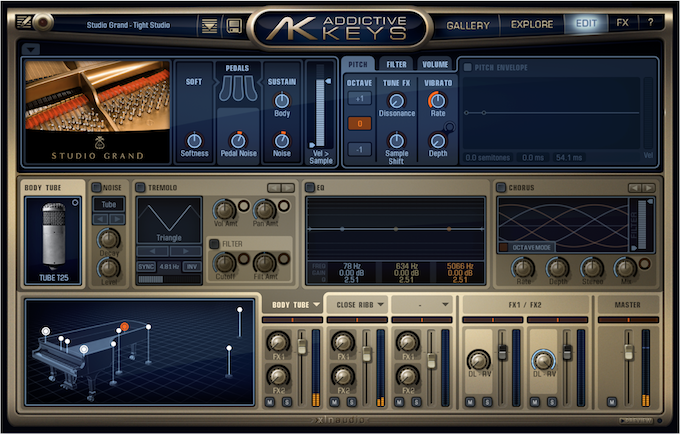680x434 pixels.
Task: Mute the Master channel
Action: [611, 402]
